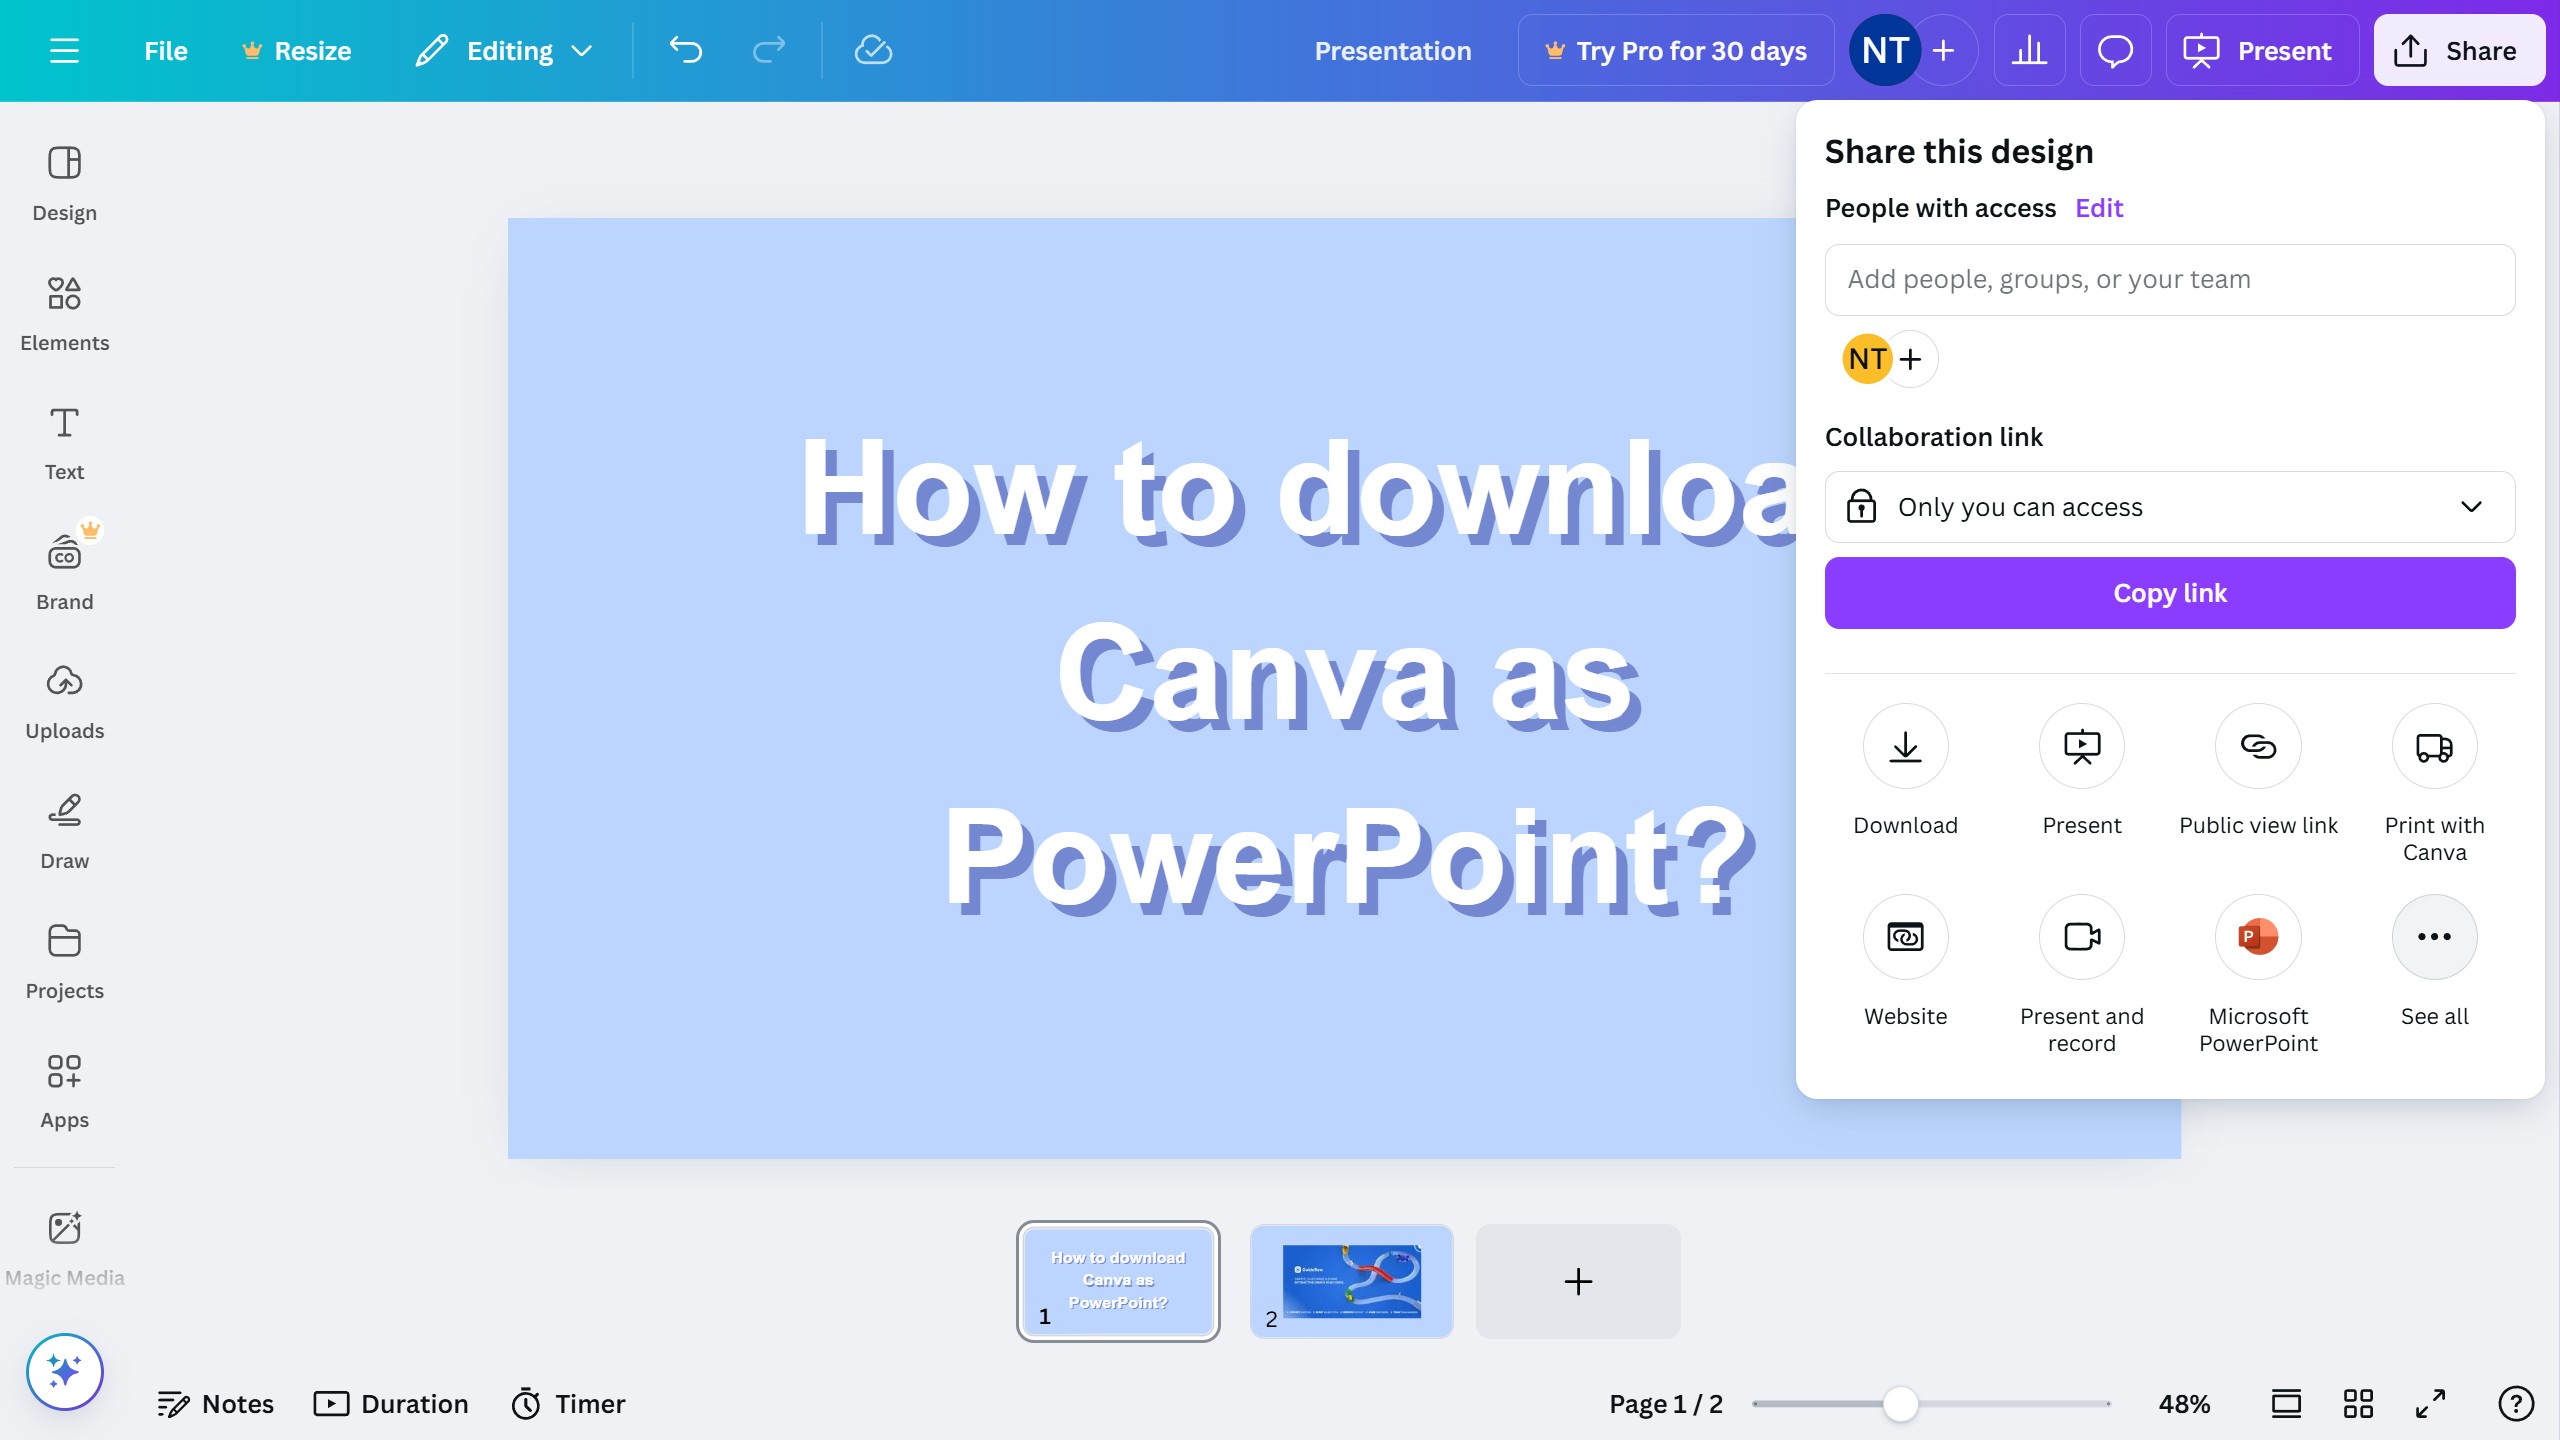Toggle the Notes panel
Image resolution: width=2560 pixels, height=1440 pixels.
pos(216,1404)
